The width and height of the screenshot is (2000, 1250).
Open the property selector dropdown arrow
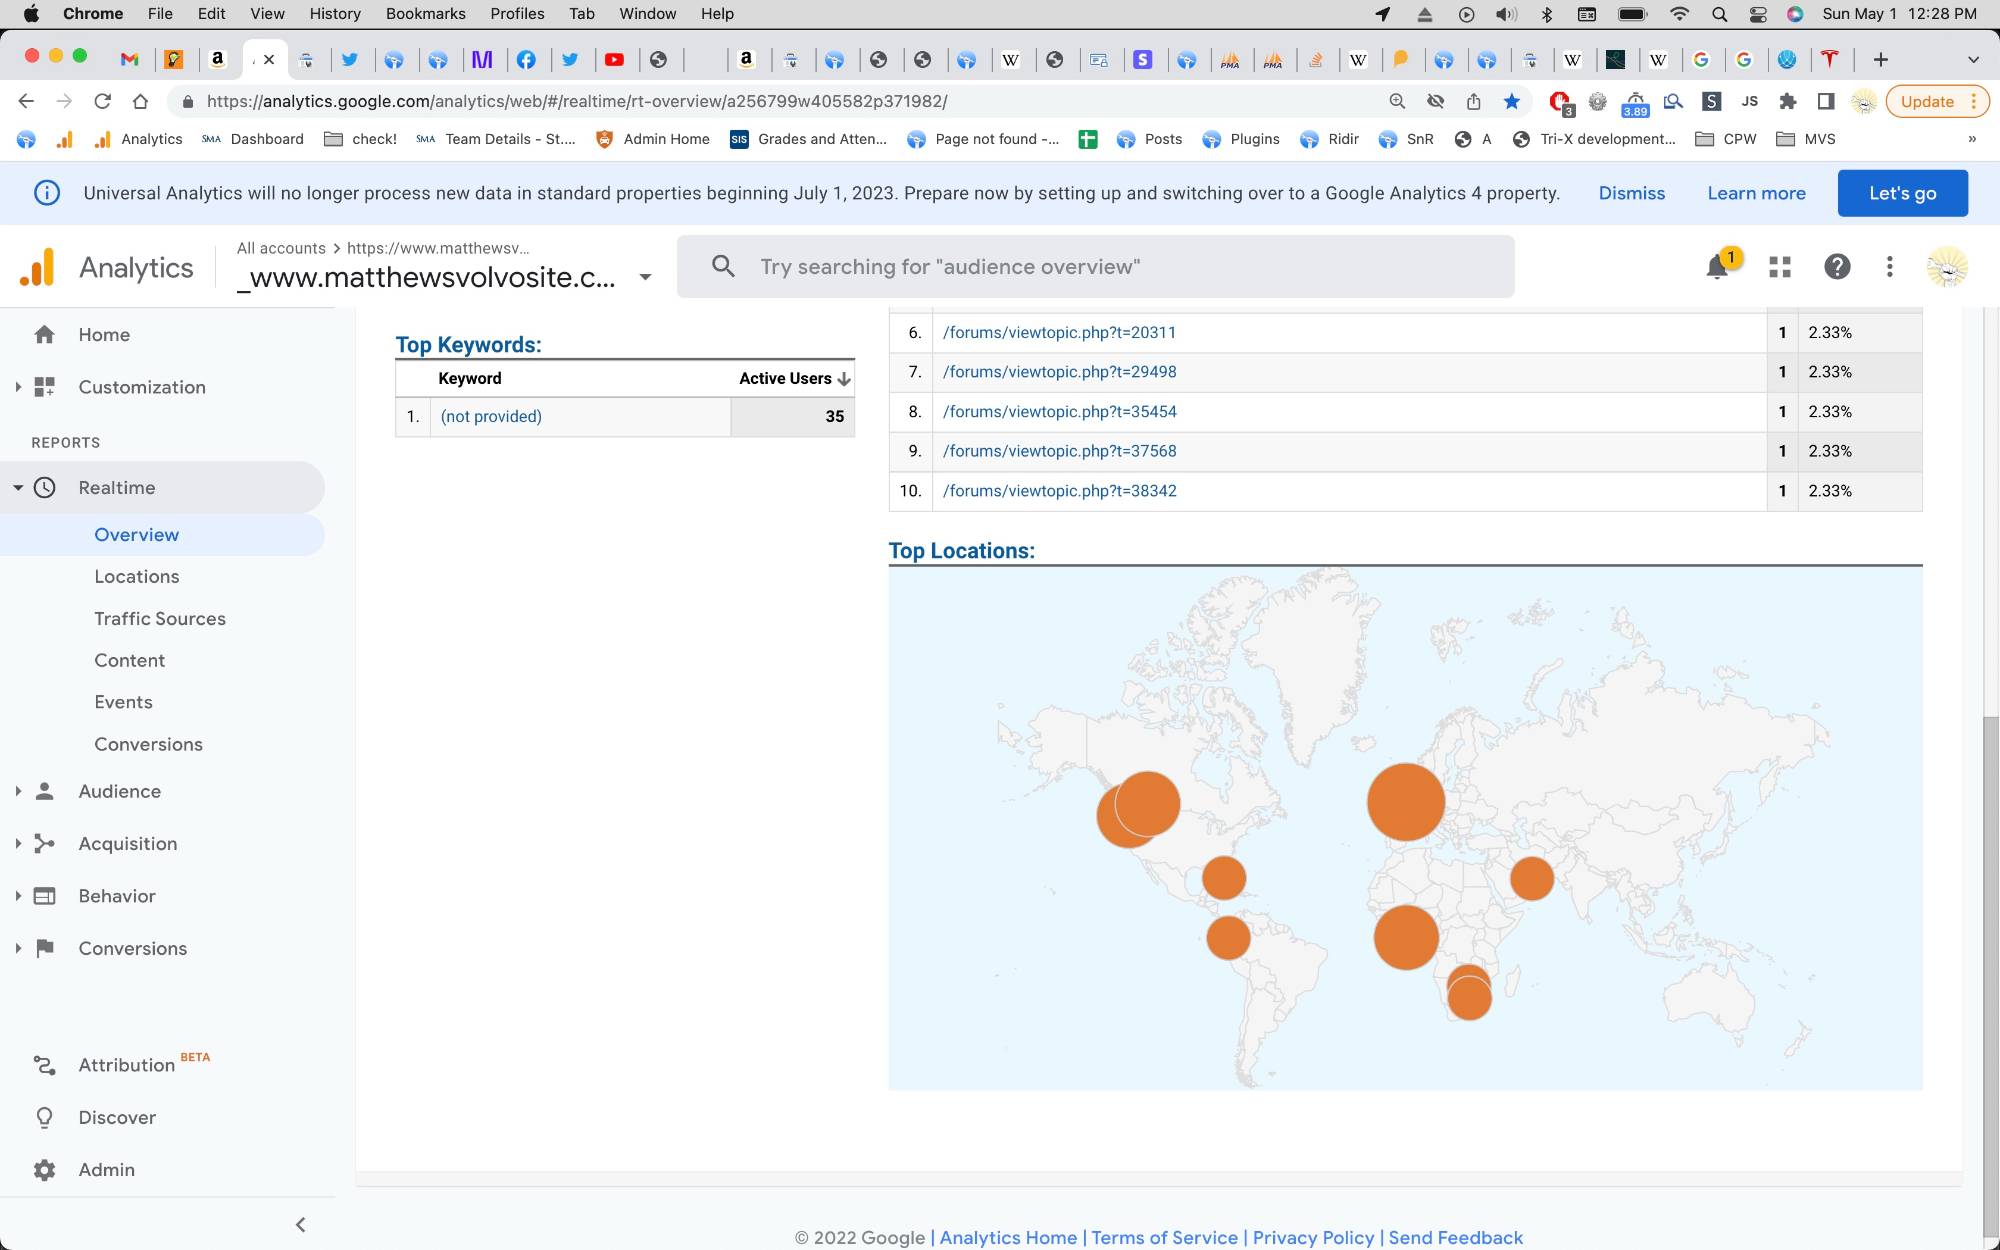point(645,277)
